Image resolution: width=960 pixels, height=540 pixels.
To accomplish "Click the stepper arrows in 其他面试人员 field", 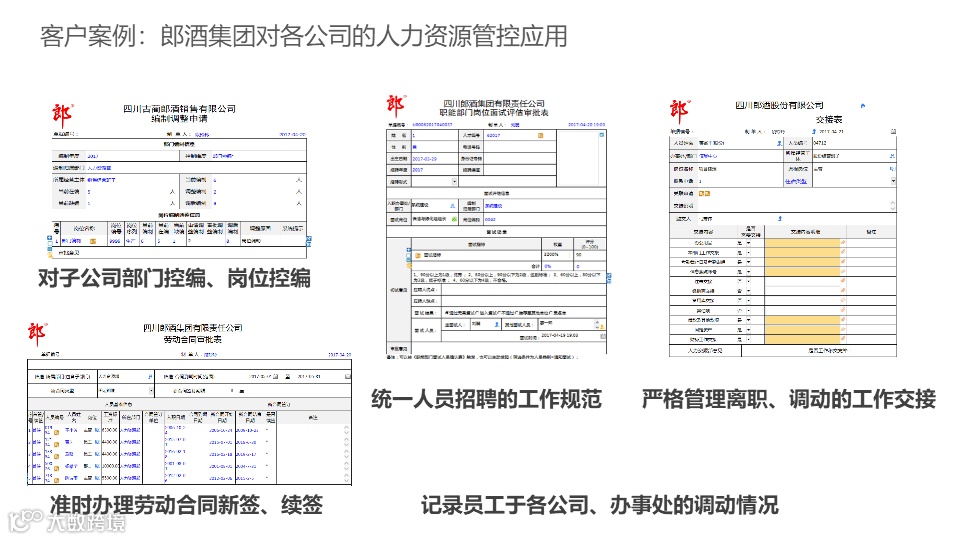I will click(x=597, y=324).
